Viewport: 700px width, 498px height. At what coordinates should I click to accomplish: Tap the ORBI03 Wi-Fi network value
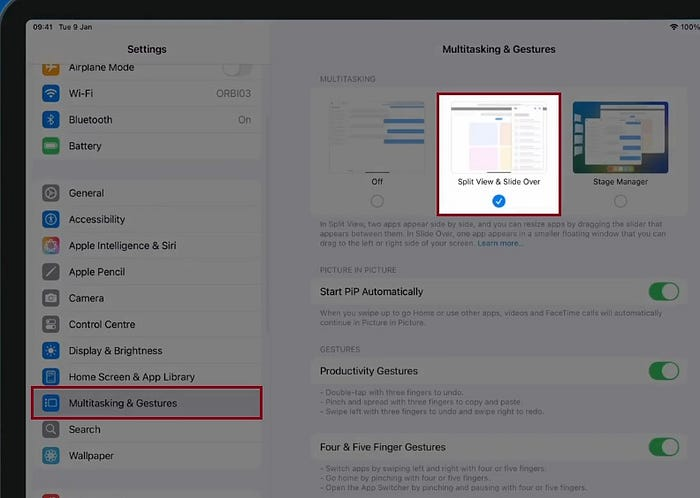coord(233,93)
